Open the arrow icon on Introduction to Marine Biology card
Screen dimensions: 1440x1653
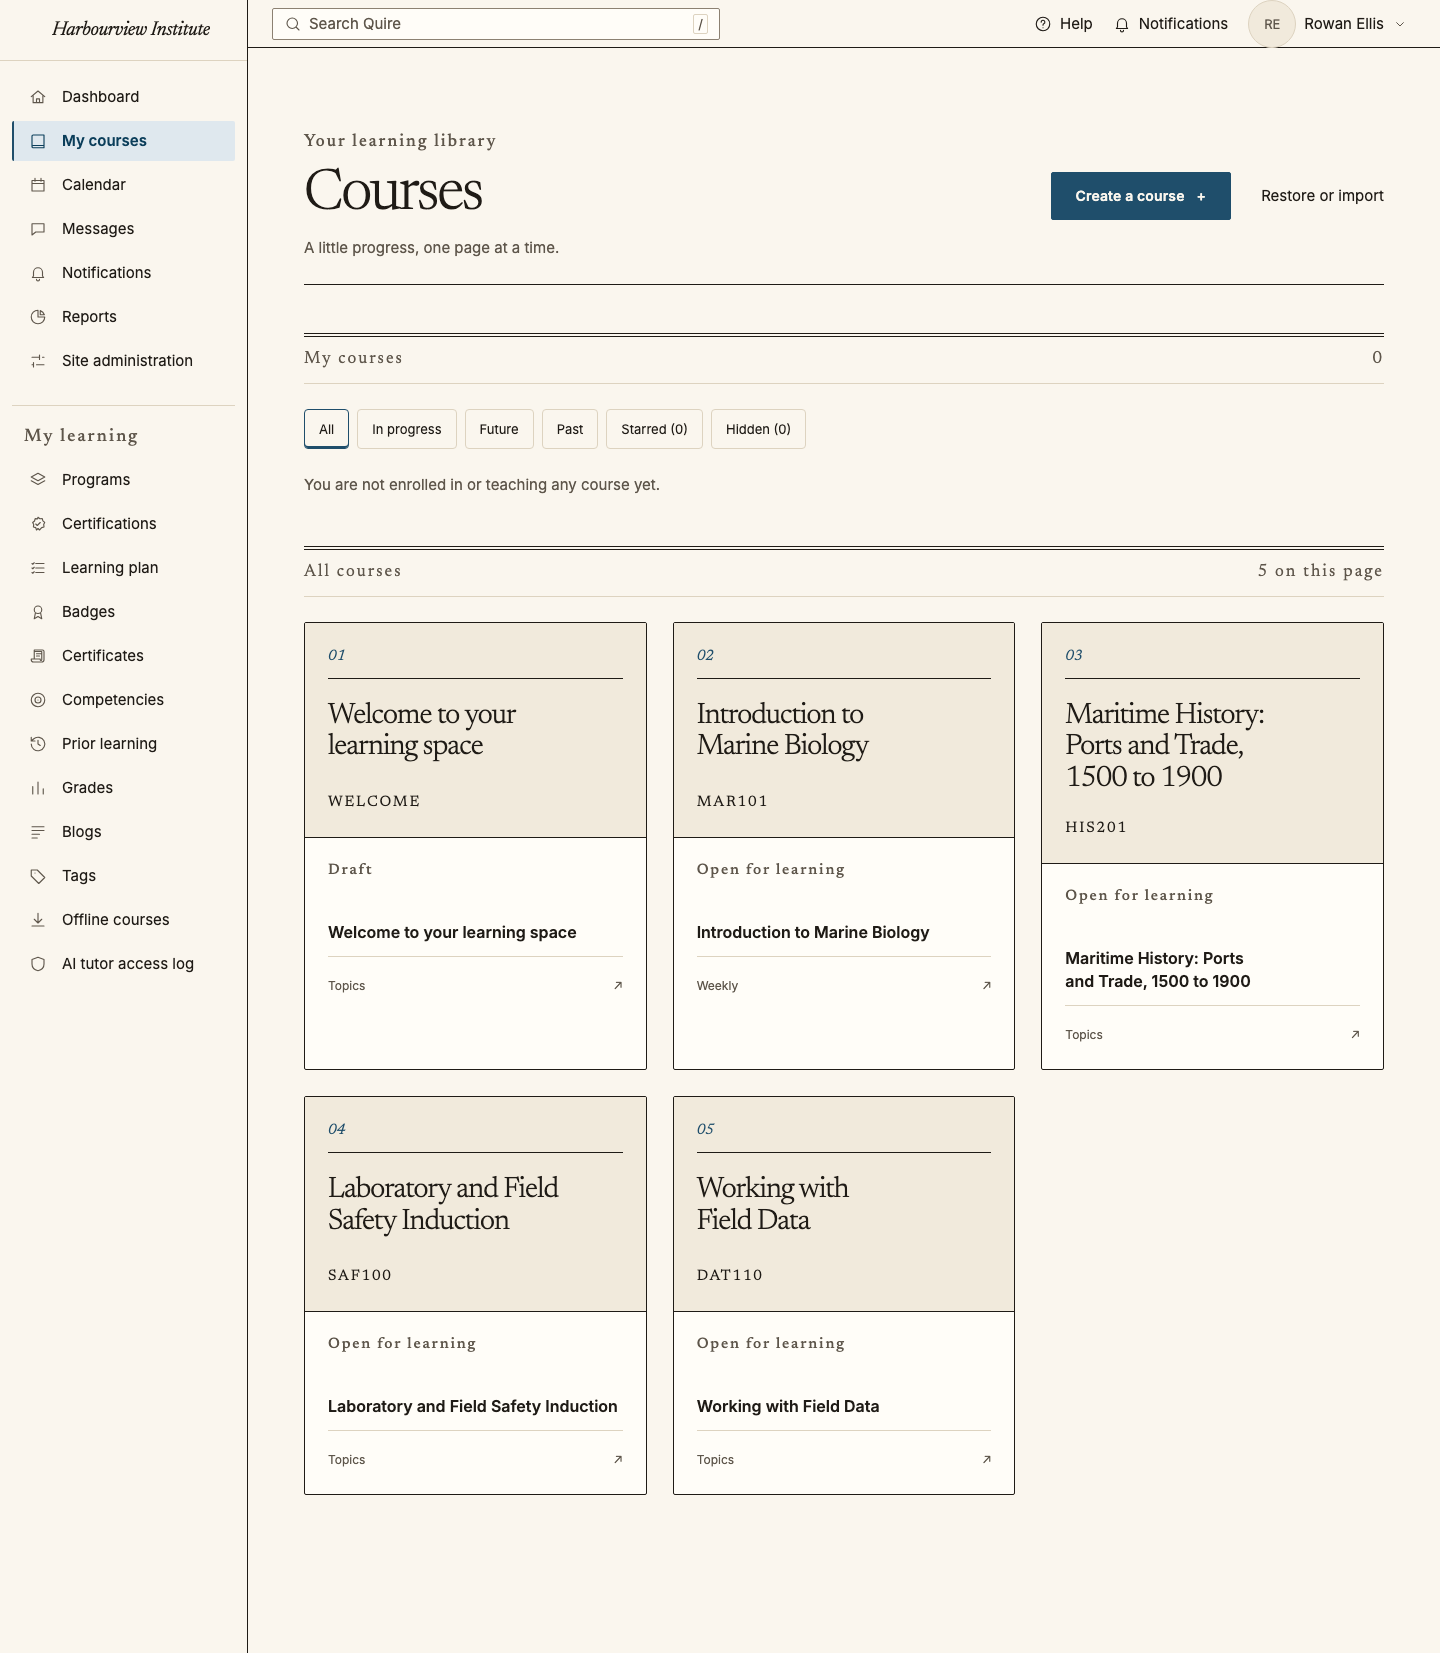pyautogui.click(x=986, y=986)
